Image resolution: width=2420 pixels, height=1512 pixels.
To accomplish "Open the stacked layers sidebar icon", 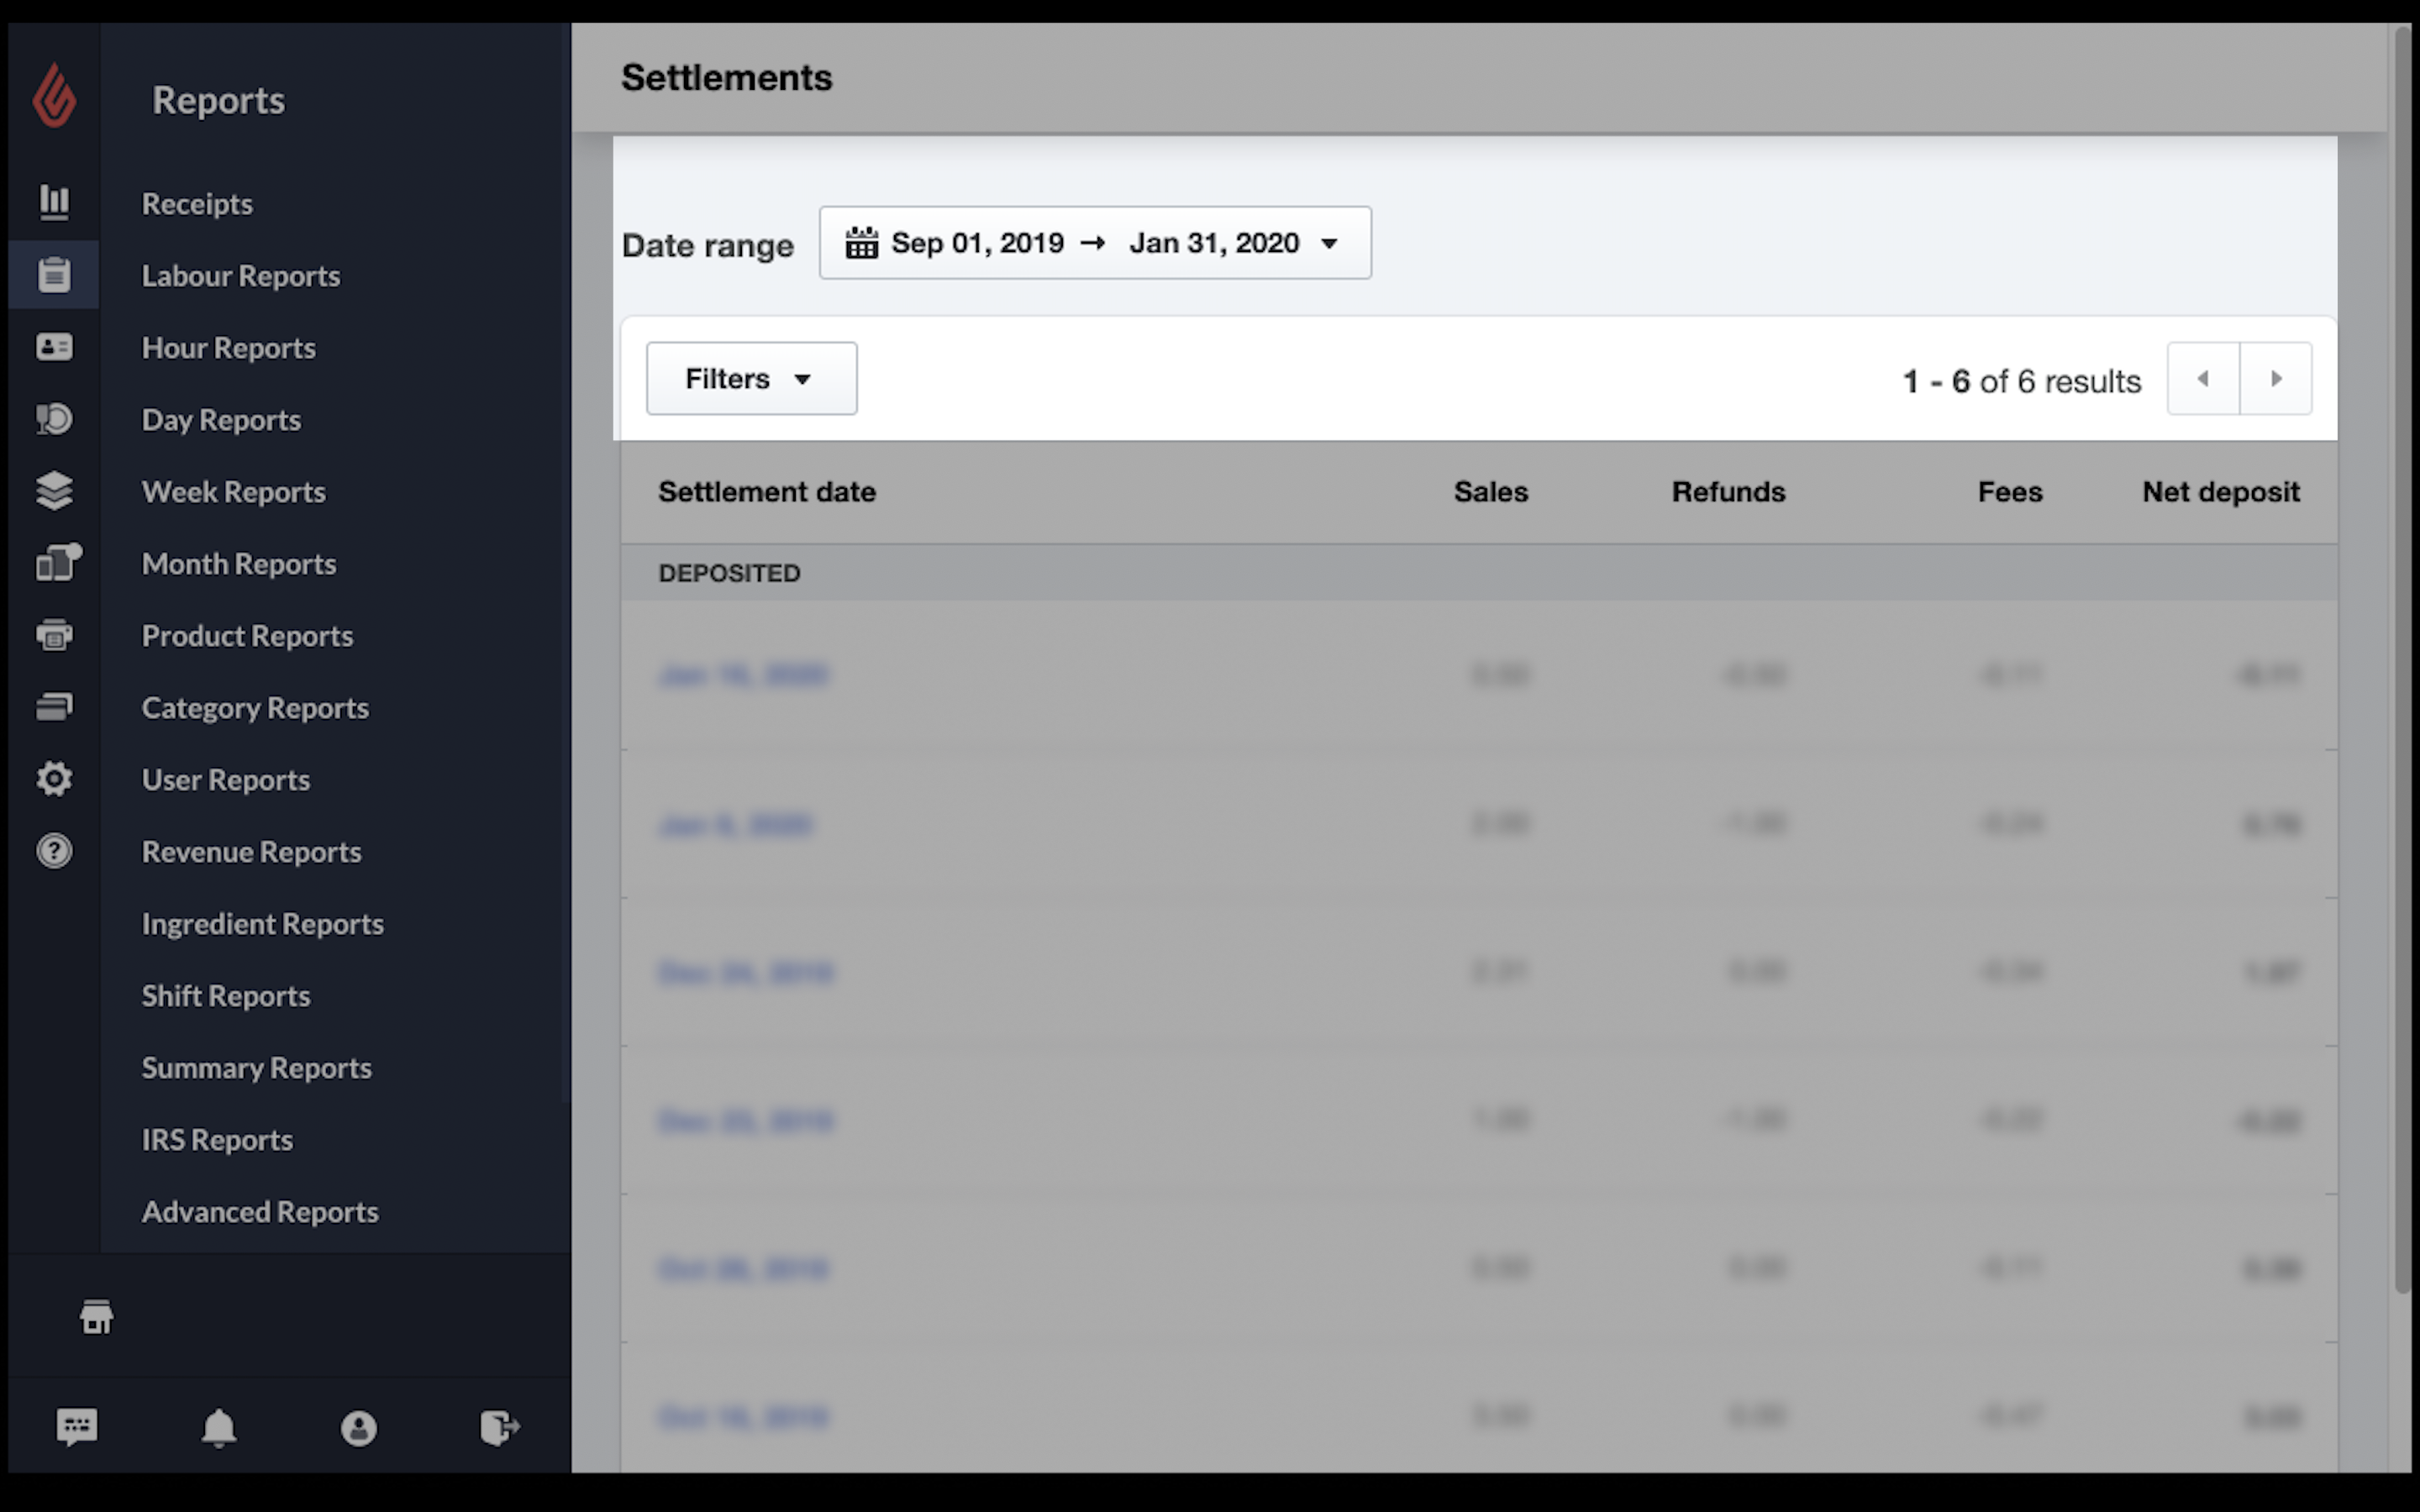I will 54,490.
